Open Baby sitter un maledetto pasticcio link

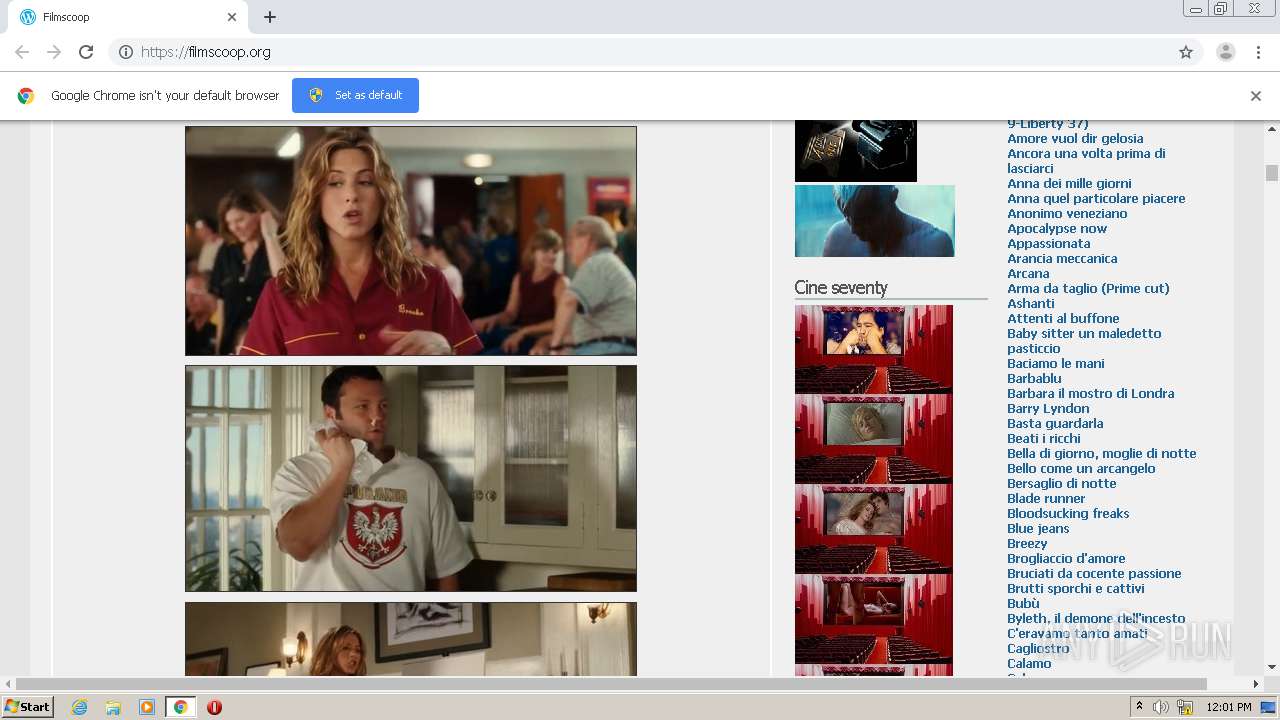point(1084,341)
